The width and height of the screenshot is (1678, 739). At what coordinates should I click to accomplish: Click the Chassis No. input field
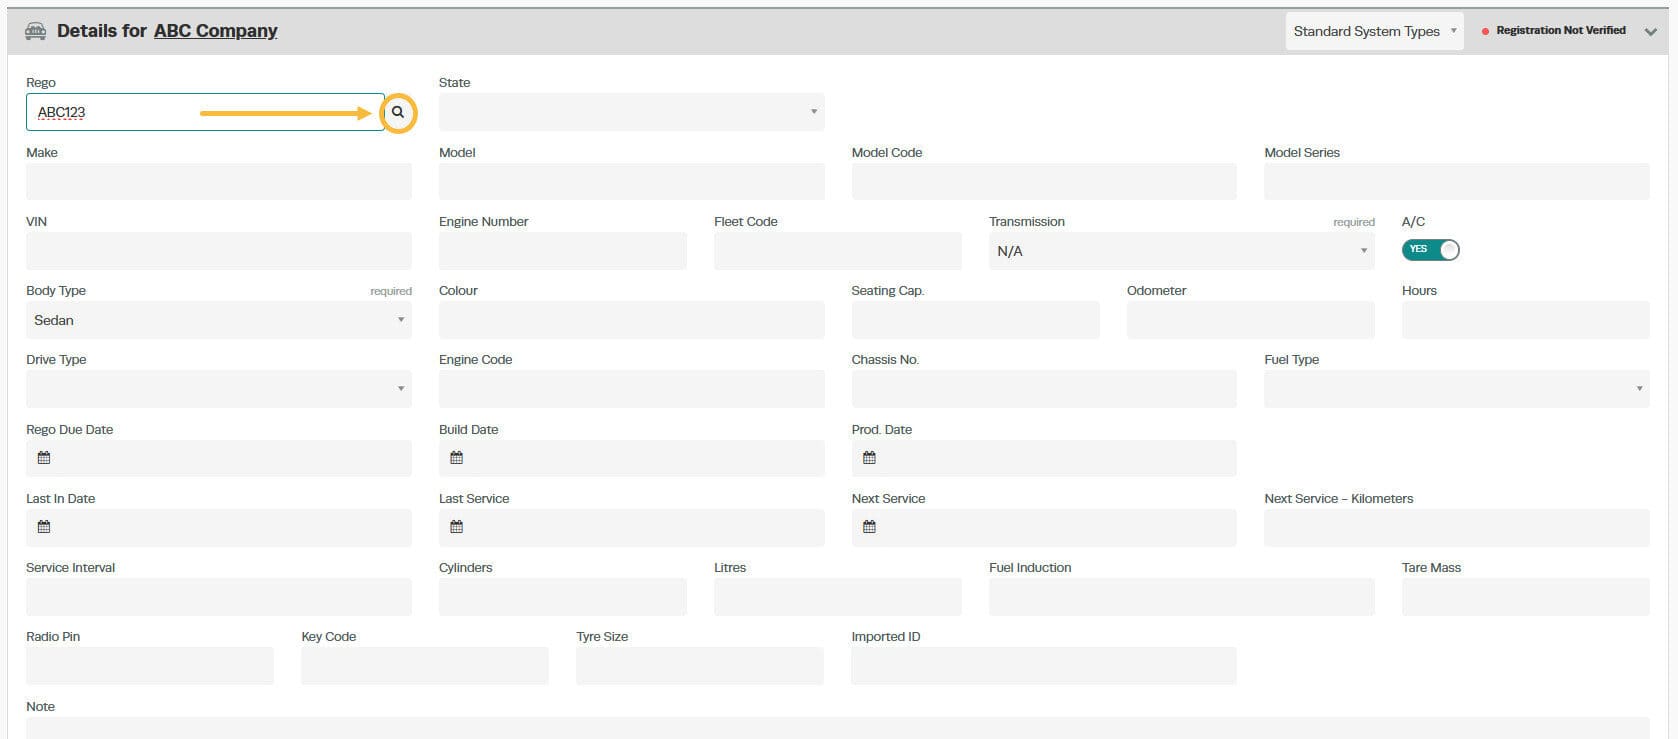click(1044, 389)
